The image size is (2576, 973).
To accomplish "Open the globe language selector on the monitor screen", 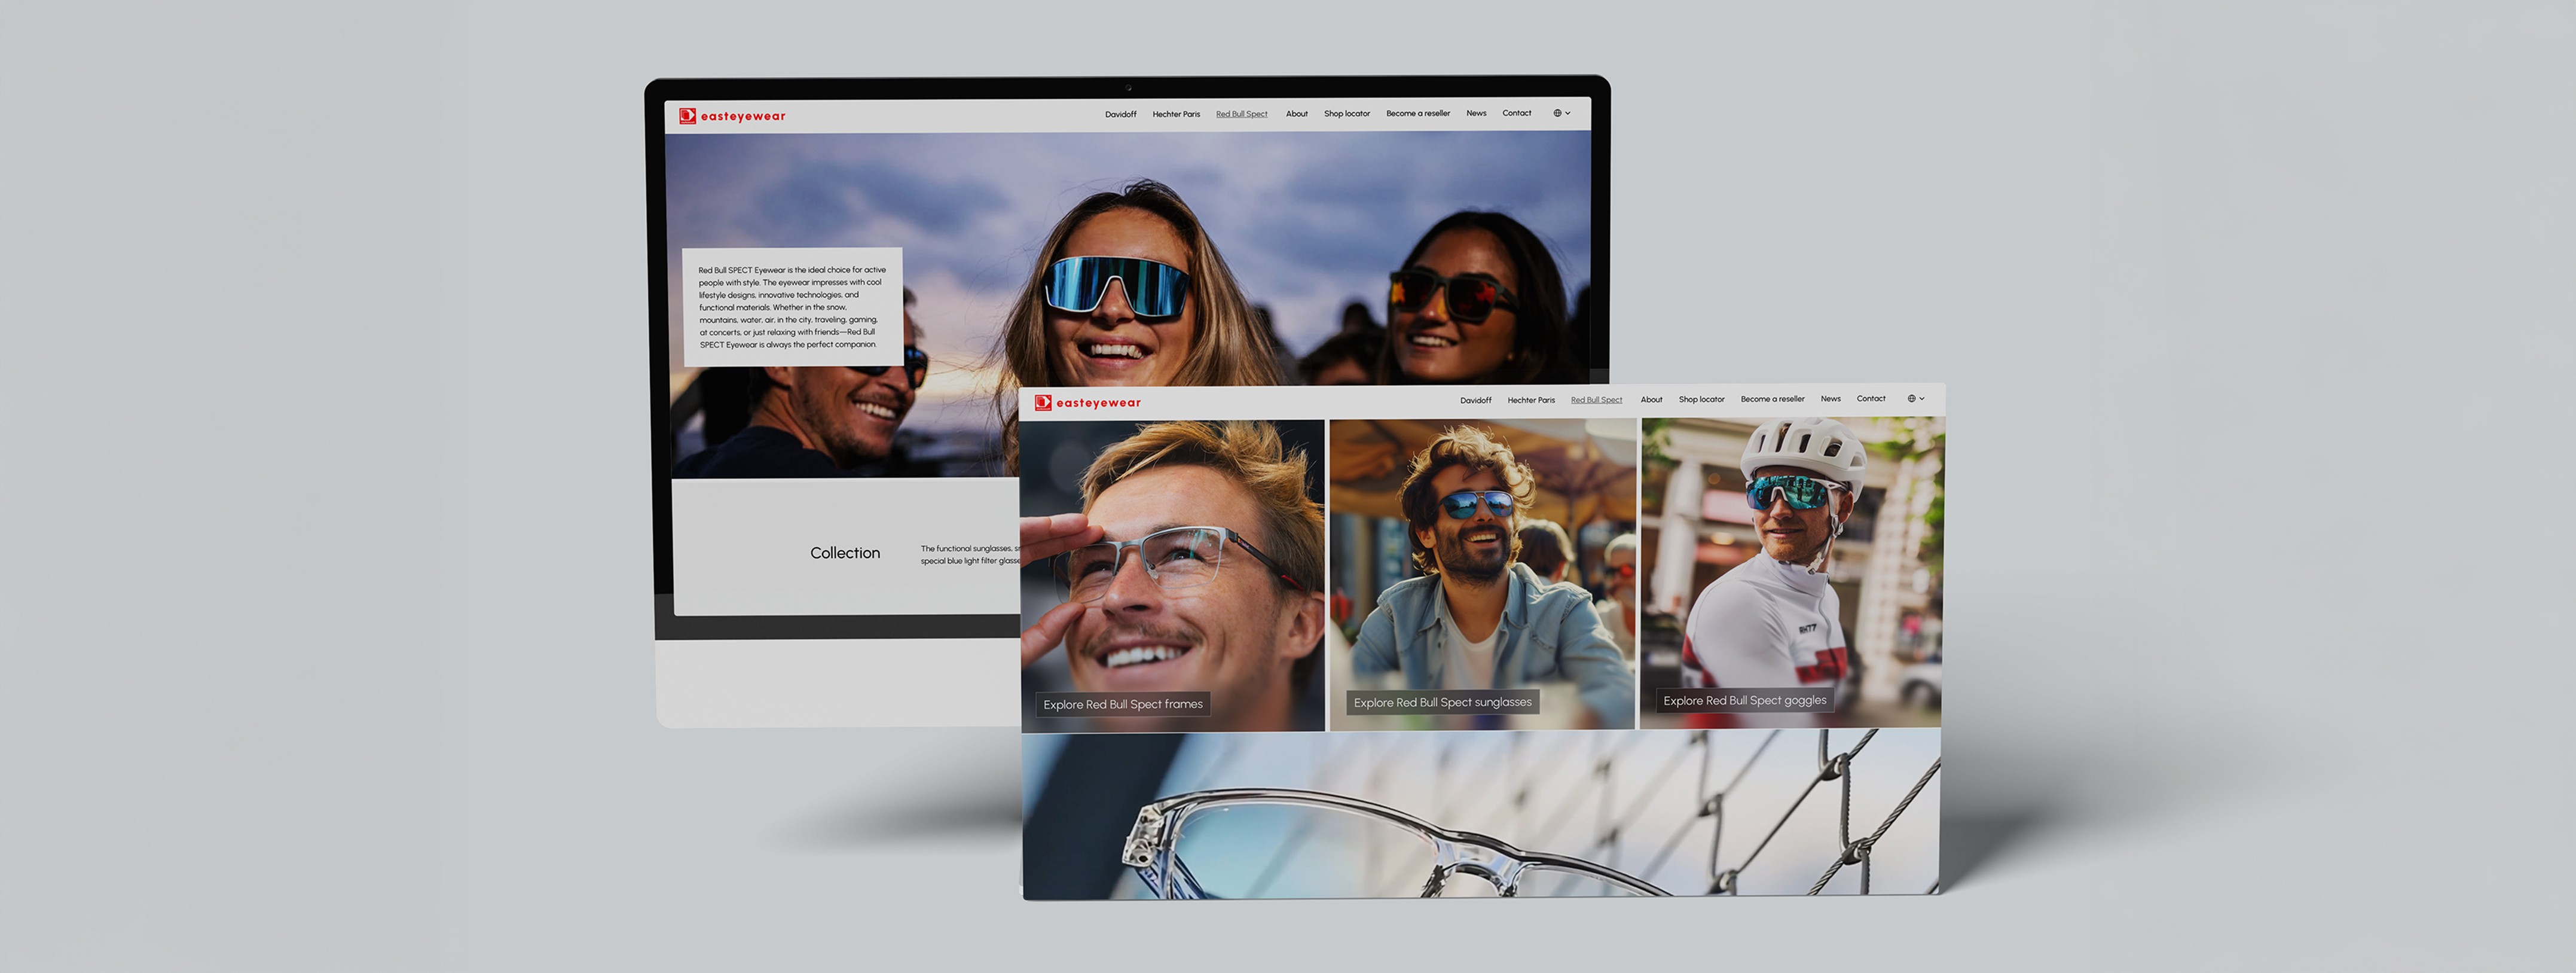I will [x=1561, y=113].
